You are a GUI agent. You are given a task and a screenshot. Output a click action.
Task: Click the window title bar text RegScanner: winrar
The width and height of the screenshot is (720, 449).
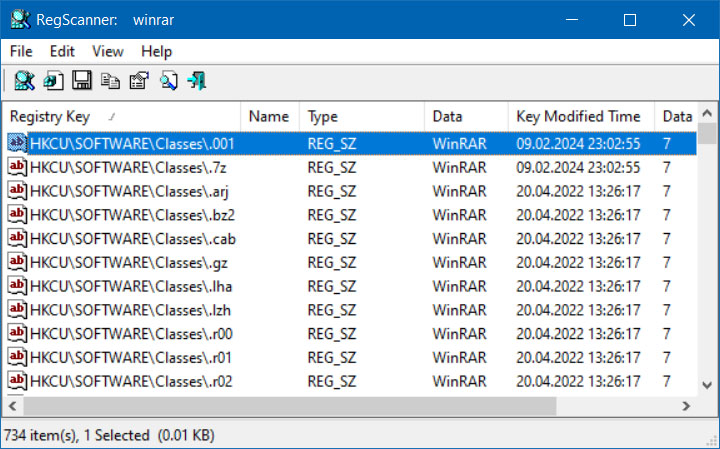[105, 20]
